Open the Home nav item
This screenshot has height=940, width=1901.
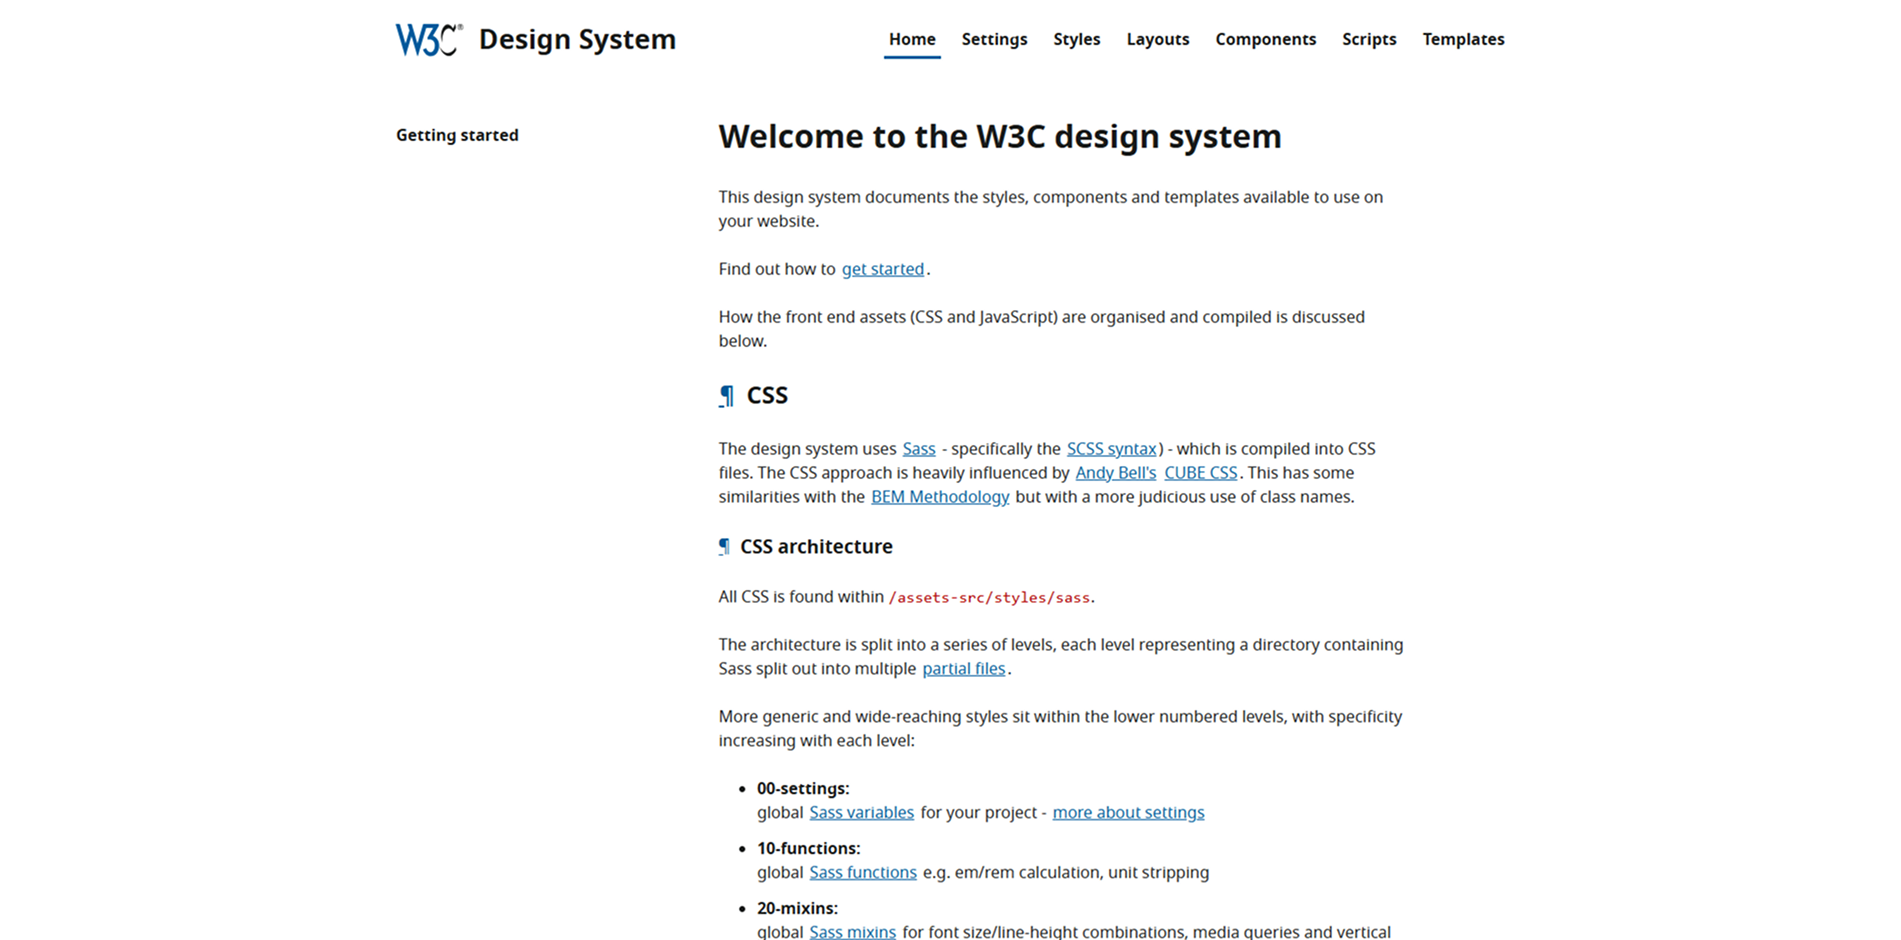(912, 39)
